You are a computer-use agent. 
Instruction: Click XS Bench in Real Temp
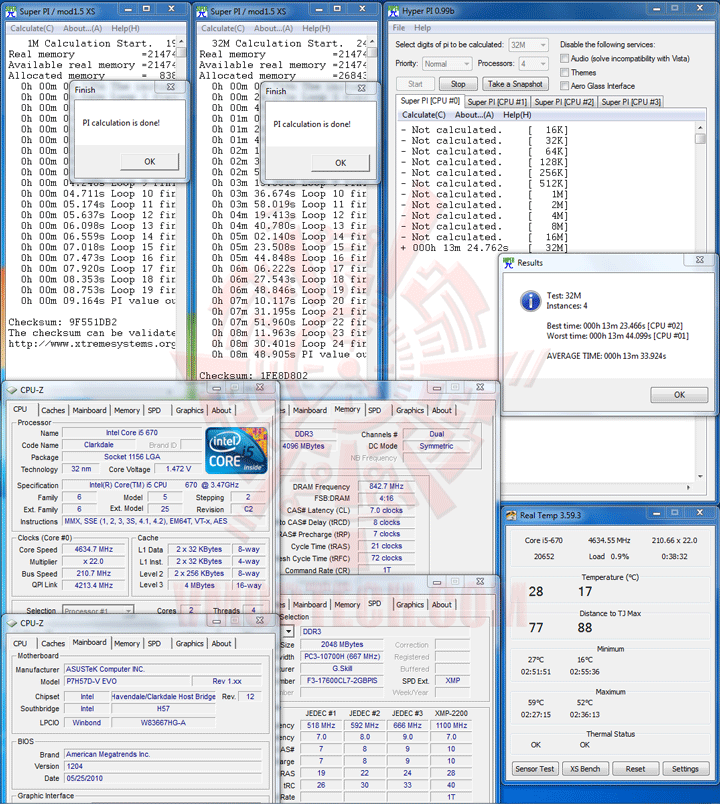pyautogui.click(x=585, y=769)
